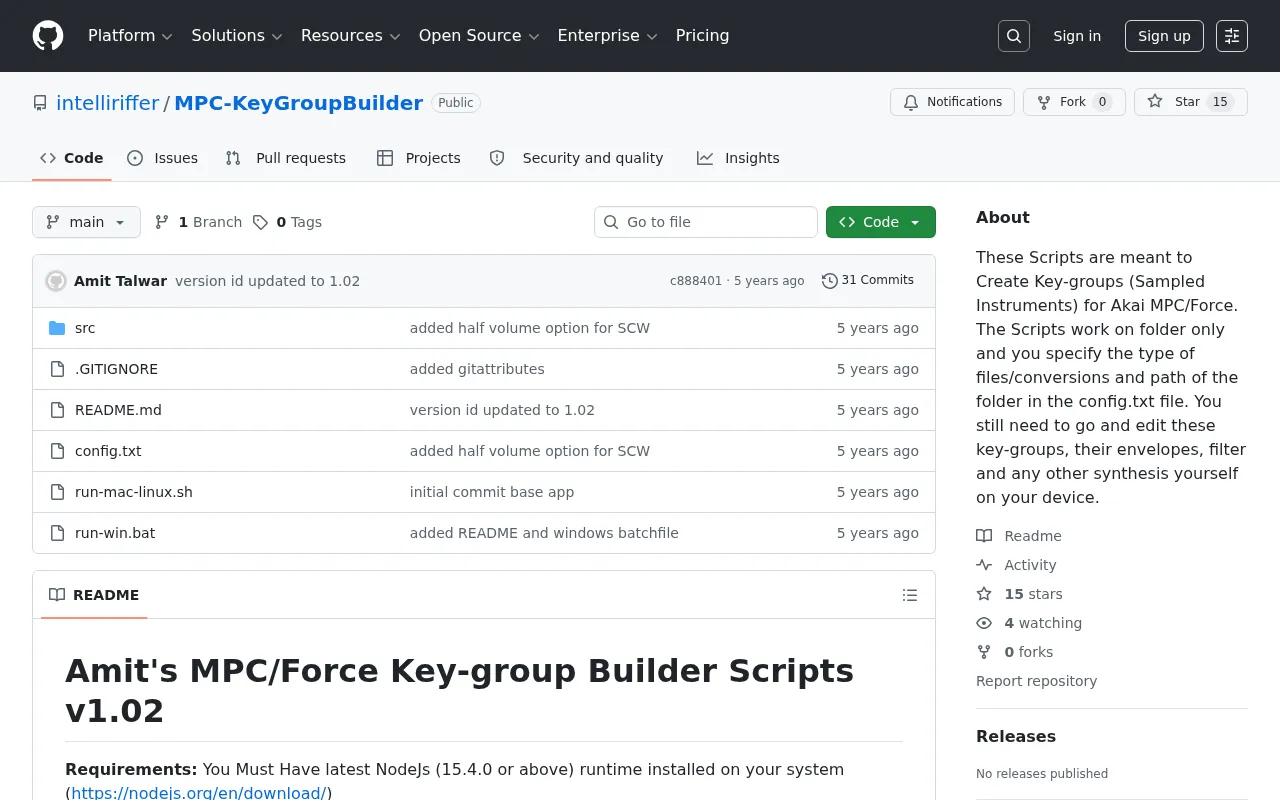The image size is (1280, 800).
Task: Click Report repository link
Action: pos(1036,681)
